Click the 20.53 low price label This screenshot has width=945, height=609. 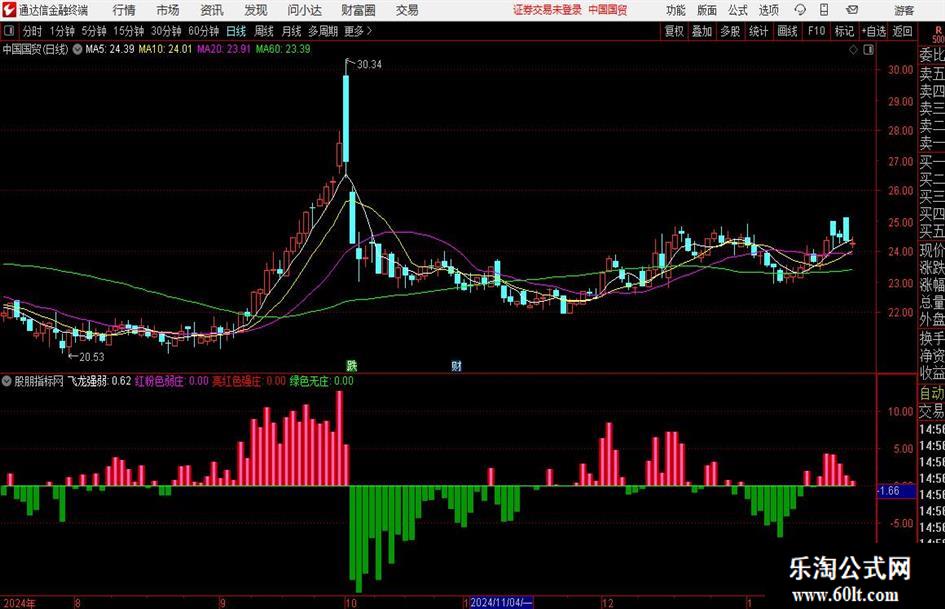tap(92, 357)
